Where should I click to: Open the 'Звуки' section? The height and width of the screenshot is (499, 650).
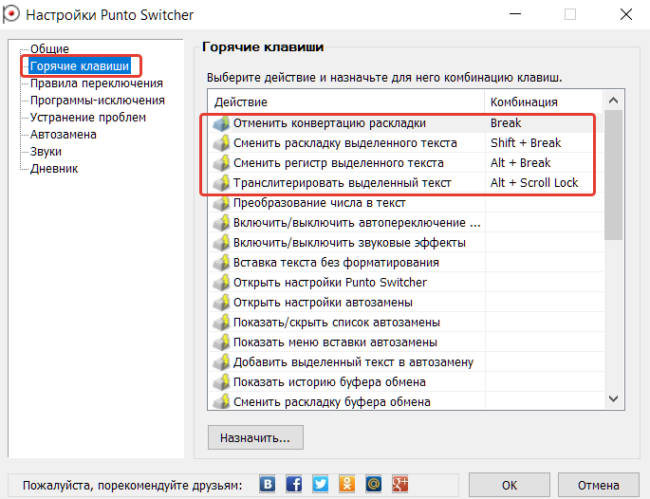(x=46, y=152)
